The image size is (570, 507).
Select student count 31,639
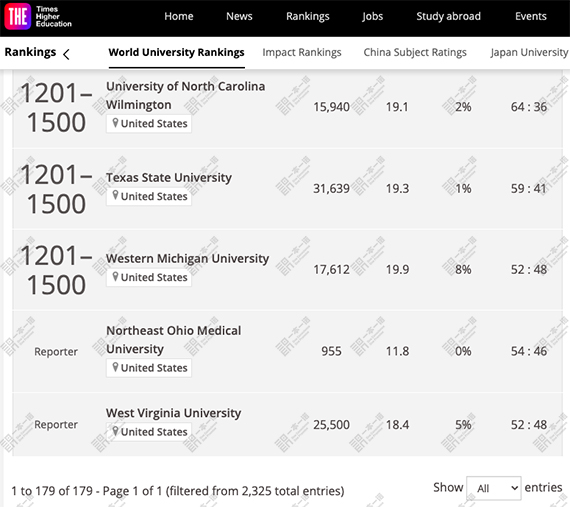[x=331, y=188]
